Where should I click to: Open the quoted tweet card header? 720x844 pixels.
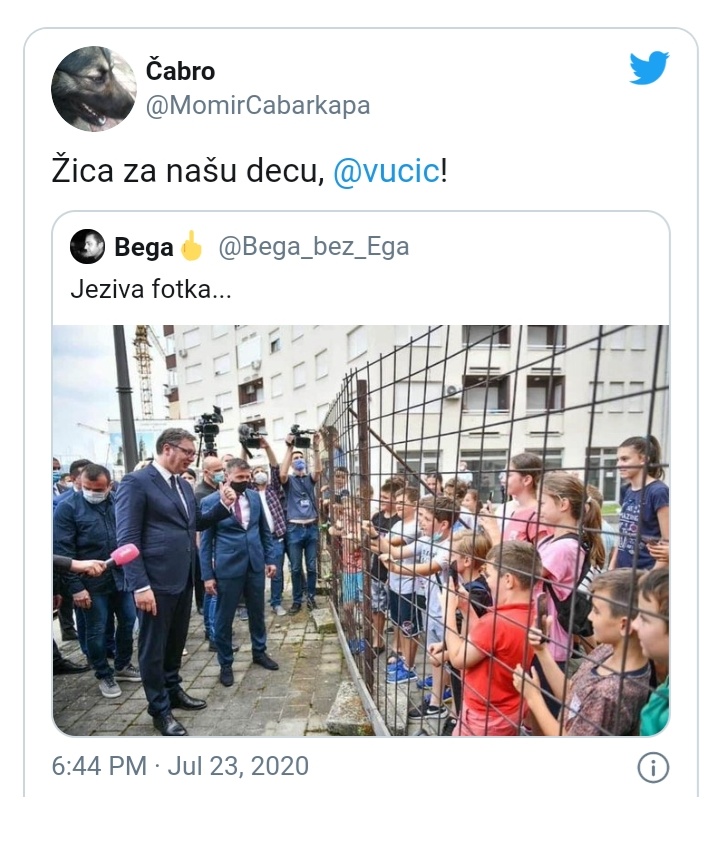click(240, 247)
